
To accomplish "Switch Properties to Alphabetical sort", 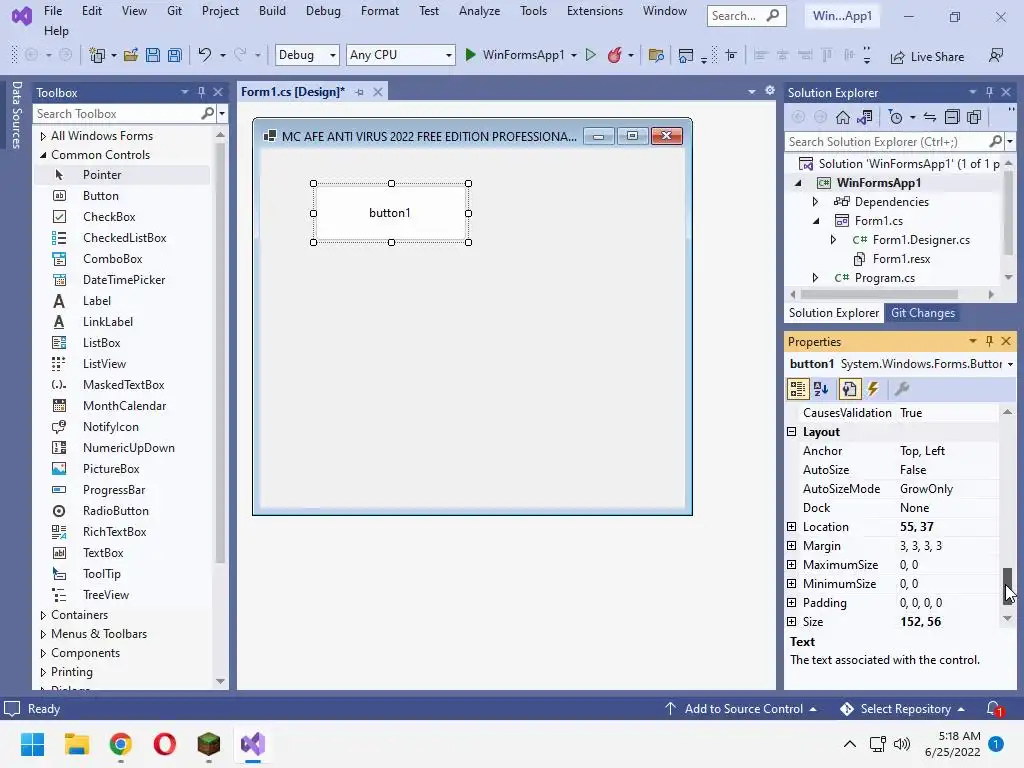I will pyautogui.click(x=822, y=389).
